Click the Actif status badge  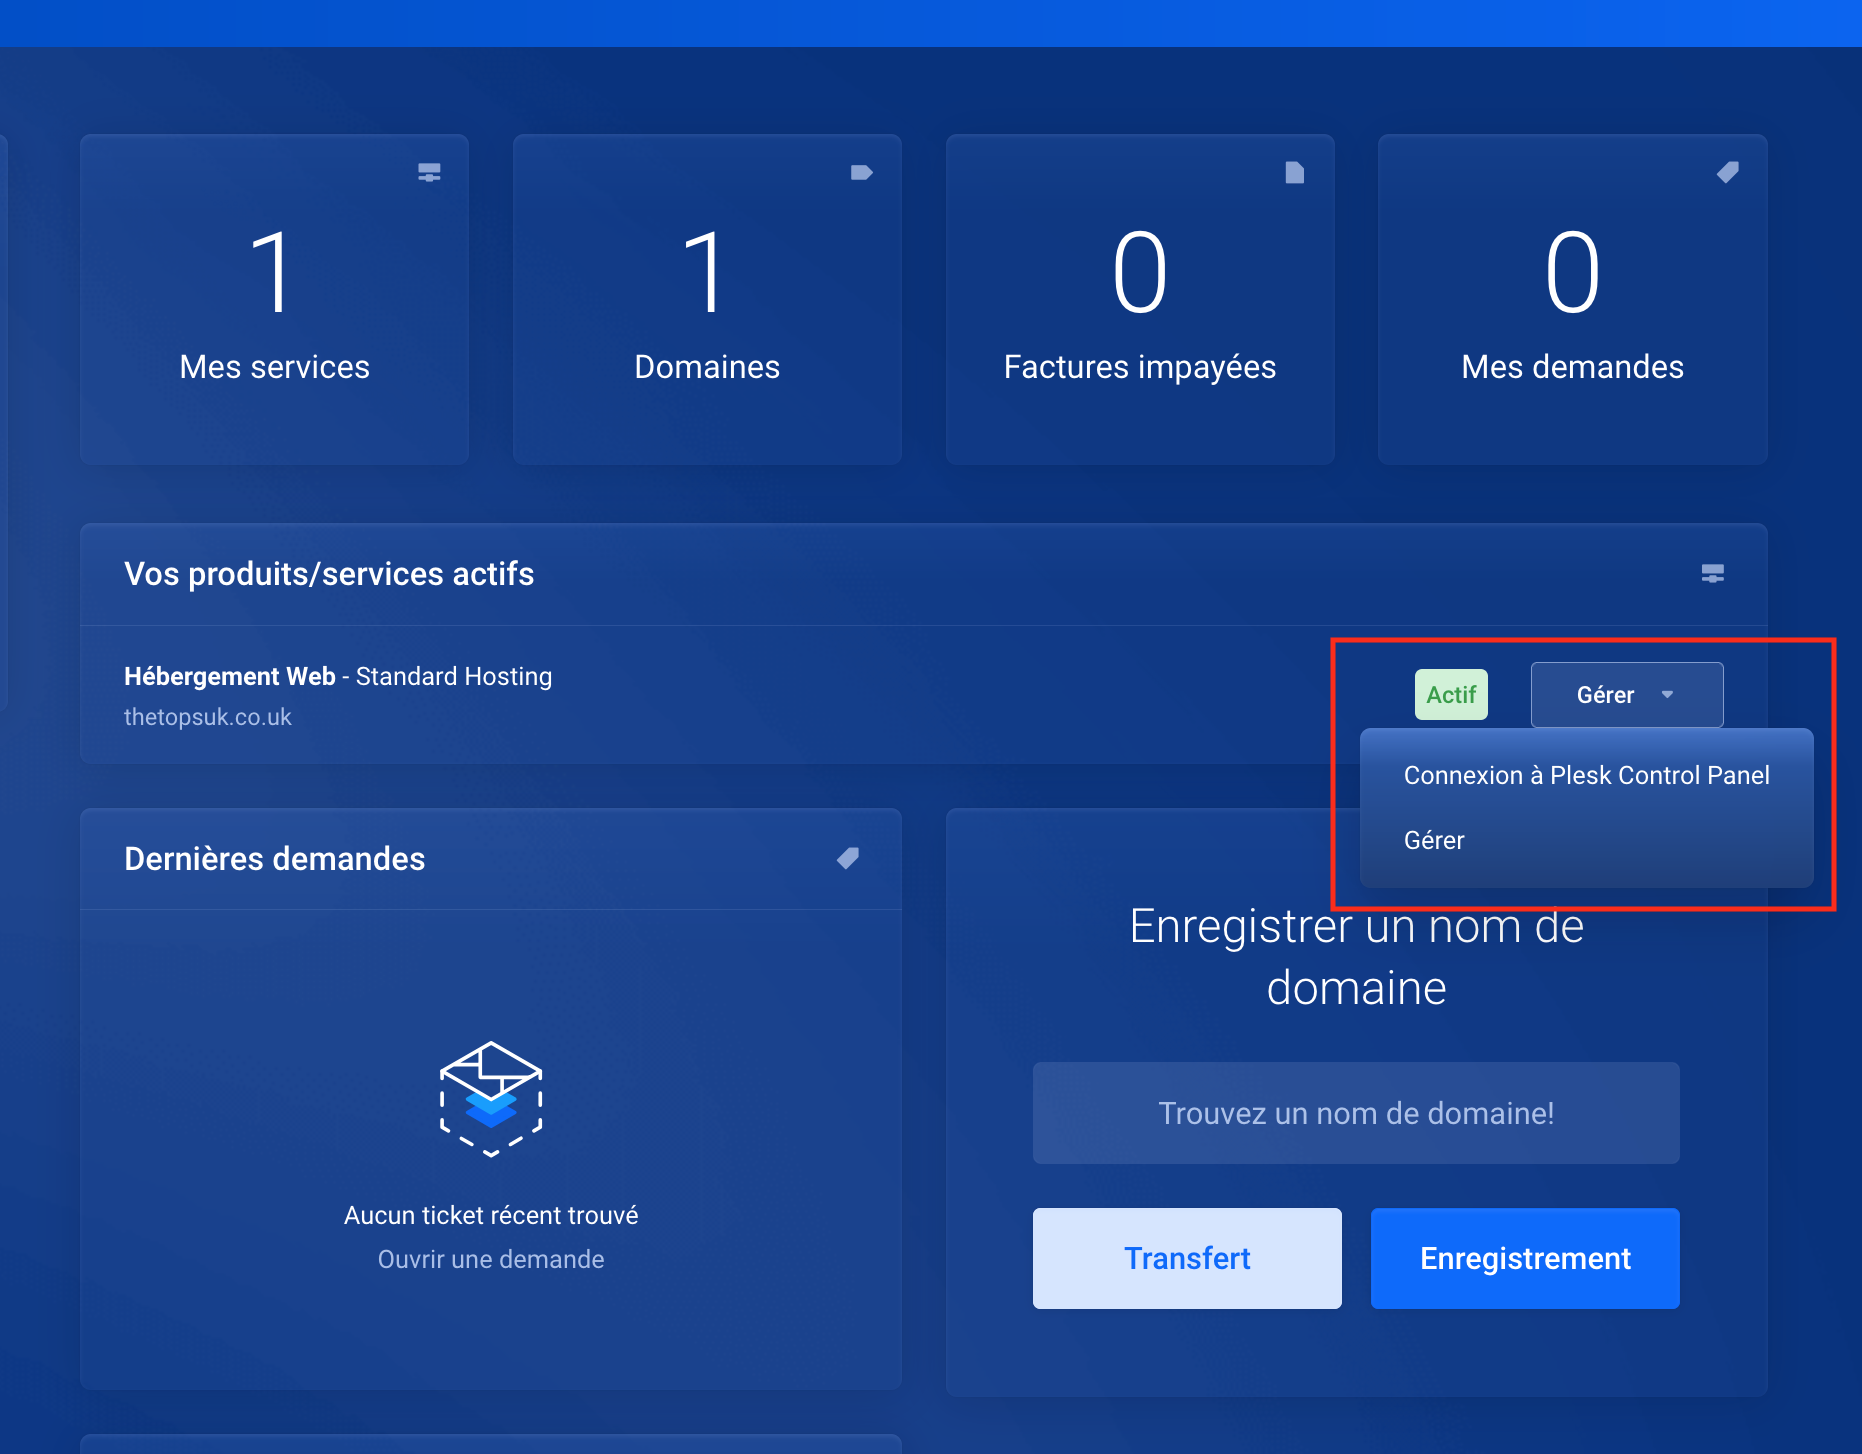(1450, 694)
